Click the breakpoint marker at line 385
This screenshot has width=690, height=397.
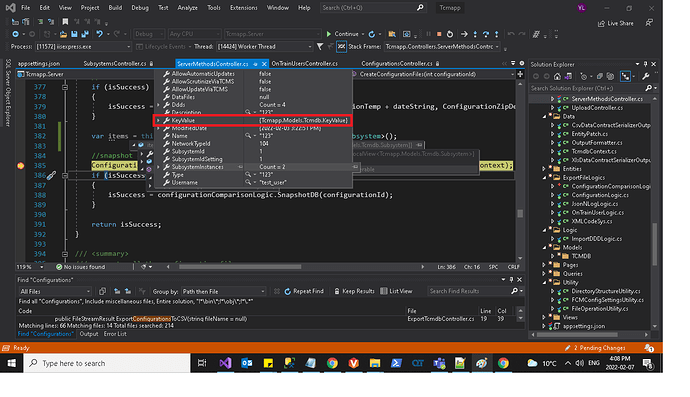[20, 165]
